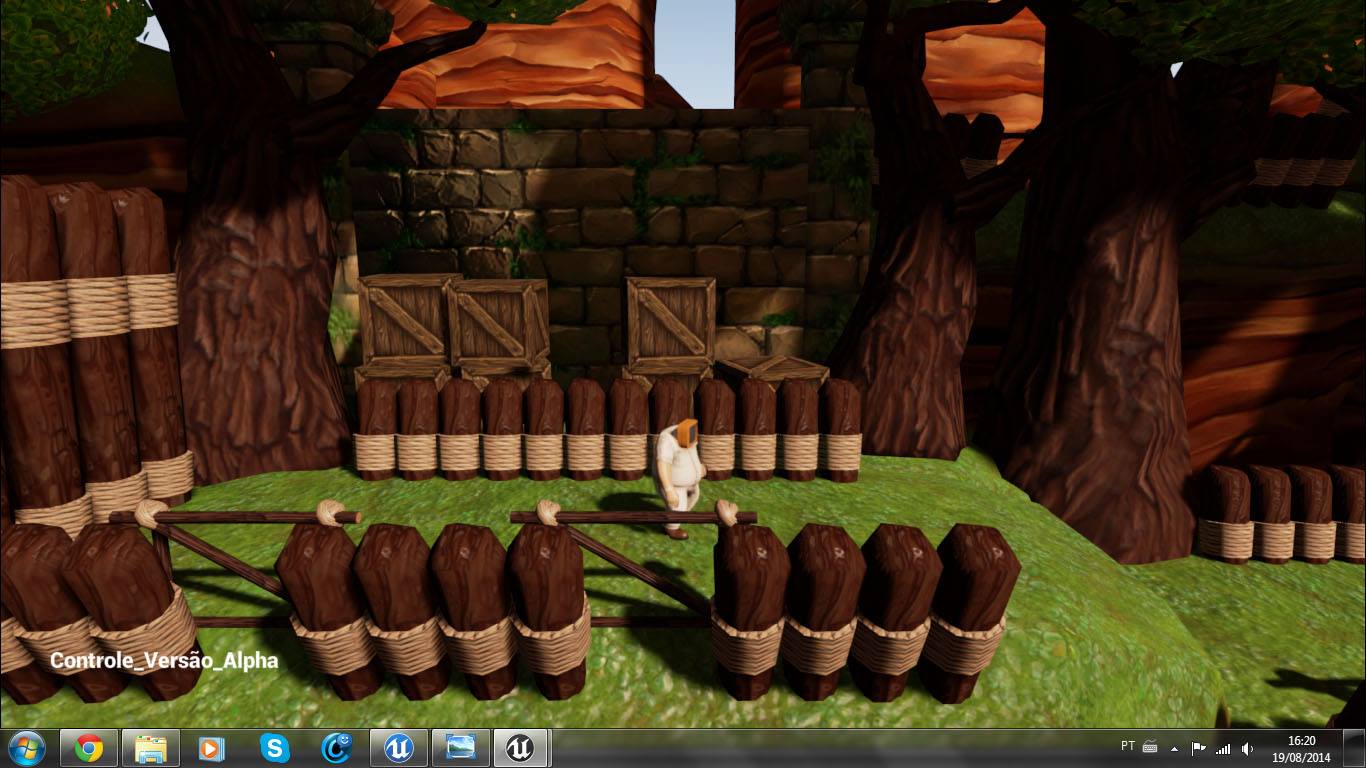Open Skype from the taskbar
The height and width of the screenshot is (768, 1366).
click(x=274, y=748)
